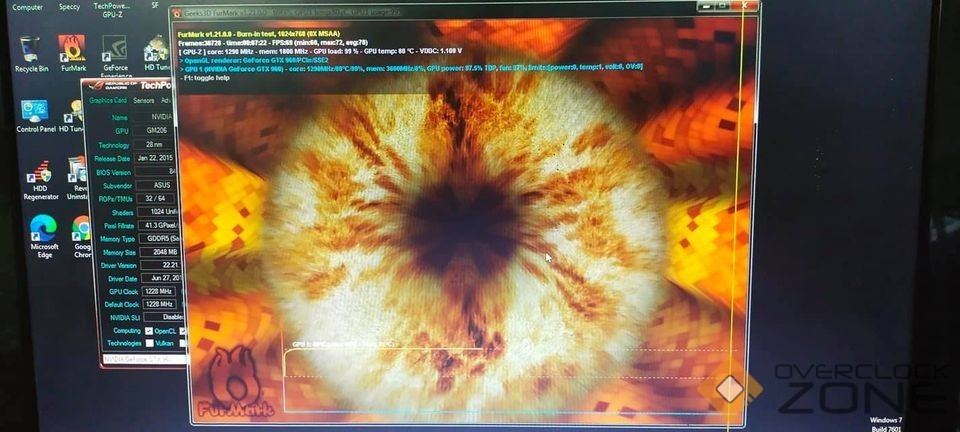Click the GPU Clock field showing 1228 MHz
960x432 pixels.
tap(159, 291)
